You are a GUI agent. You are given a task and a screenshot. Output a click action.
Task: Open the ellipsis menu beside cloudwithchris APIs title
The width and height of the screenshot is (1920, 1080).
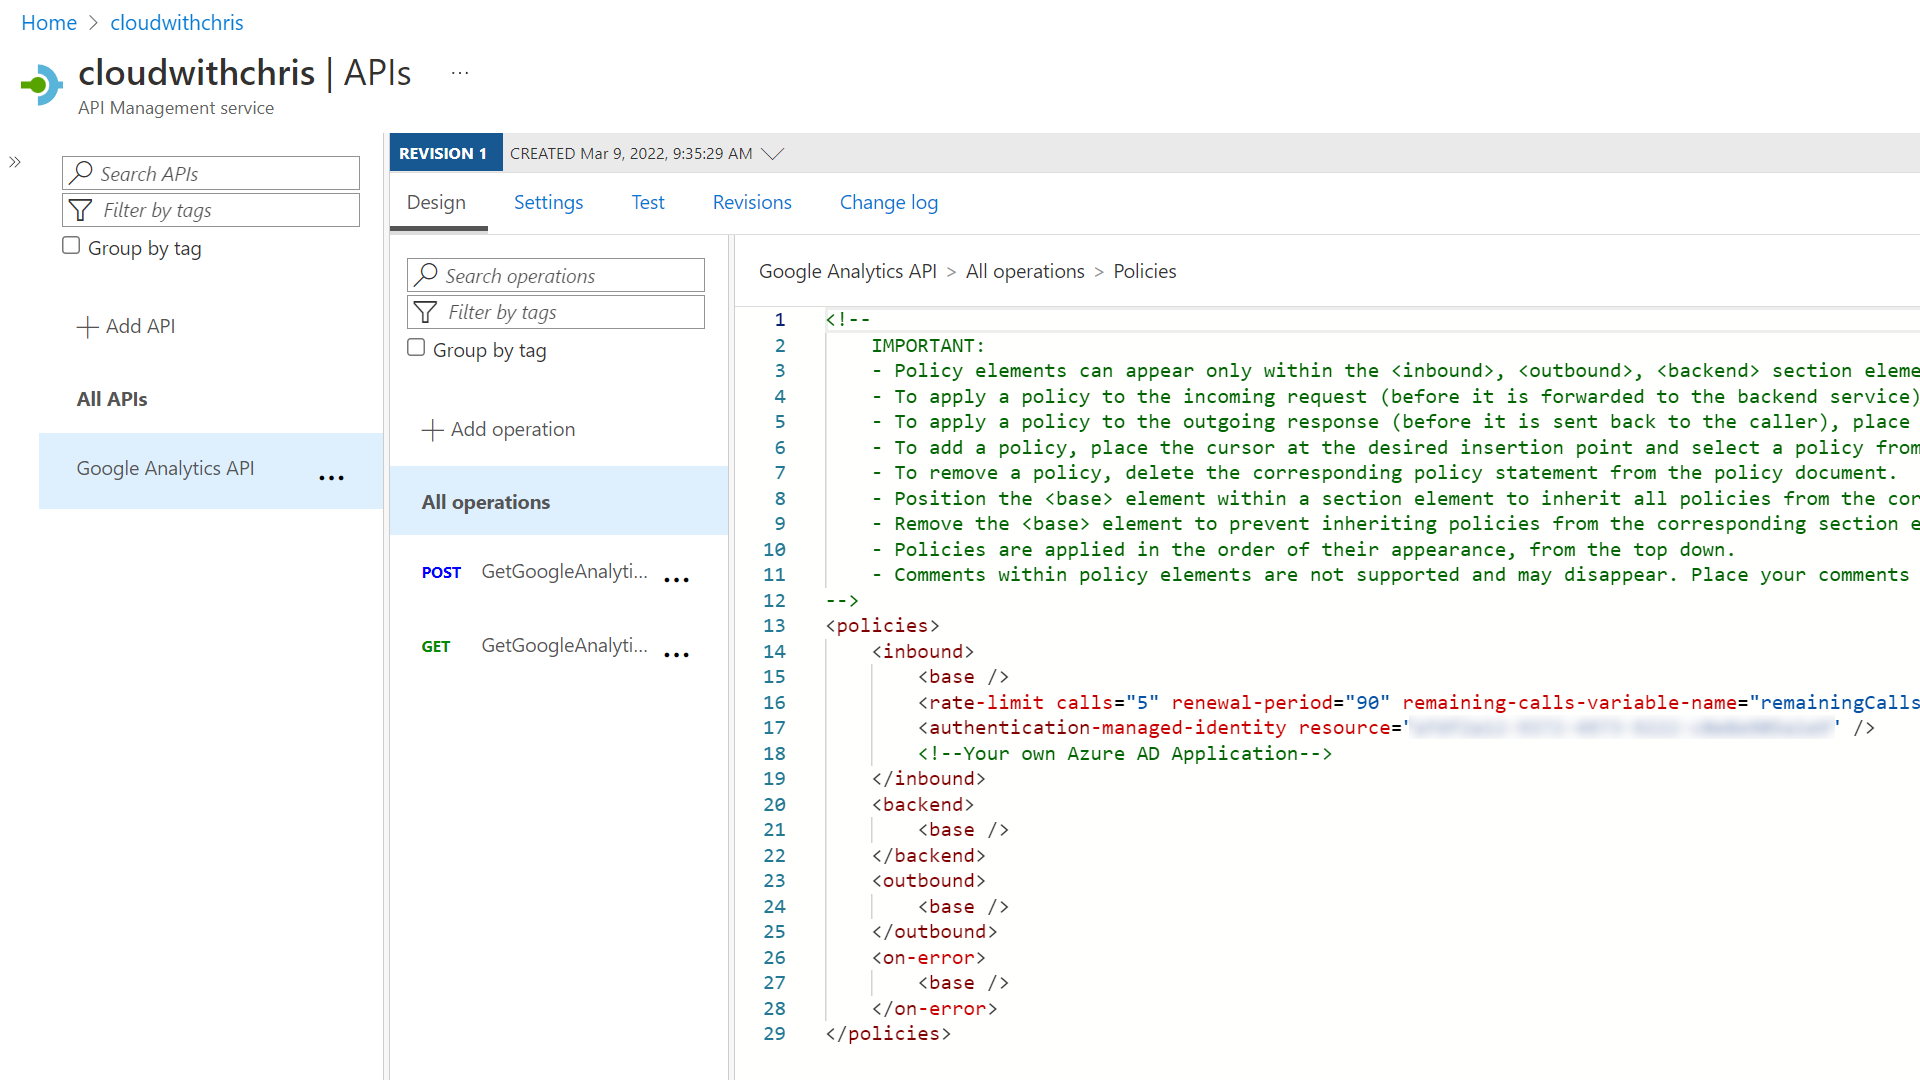(x=460, y=73)
